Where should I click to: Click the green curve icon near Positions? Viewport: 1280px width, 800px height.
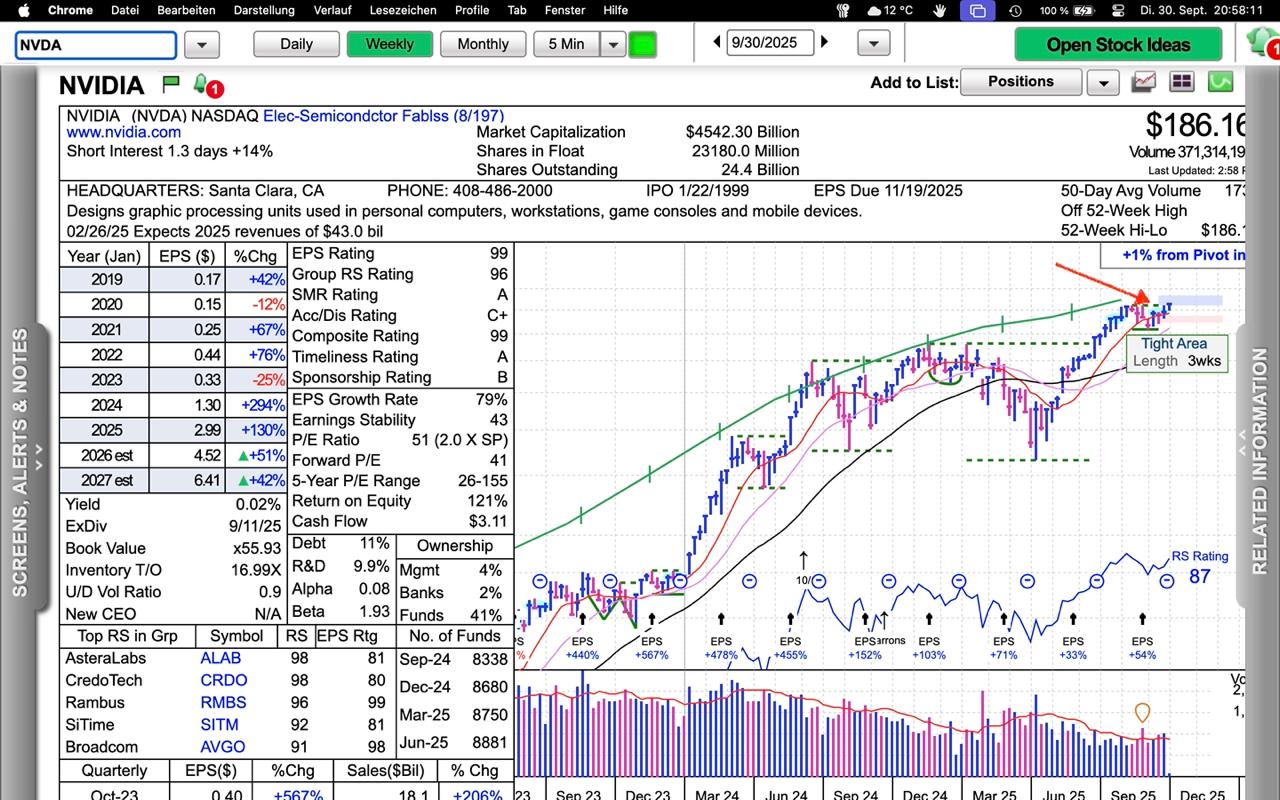pyautogui.click(x=1220, y=82)
